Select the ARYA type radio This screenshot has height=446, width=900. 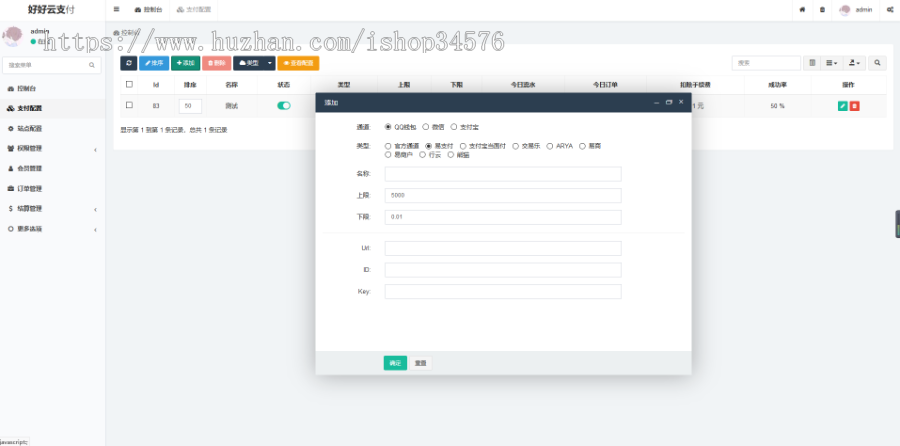pyautogui.click(x=550, y=146)
